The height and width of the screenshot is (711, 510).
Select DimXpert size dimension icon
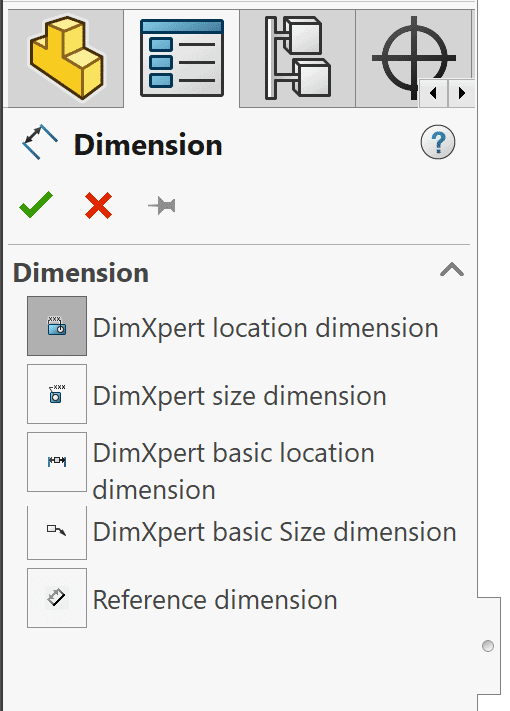pos(57,394)
